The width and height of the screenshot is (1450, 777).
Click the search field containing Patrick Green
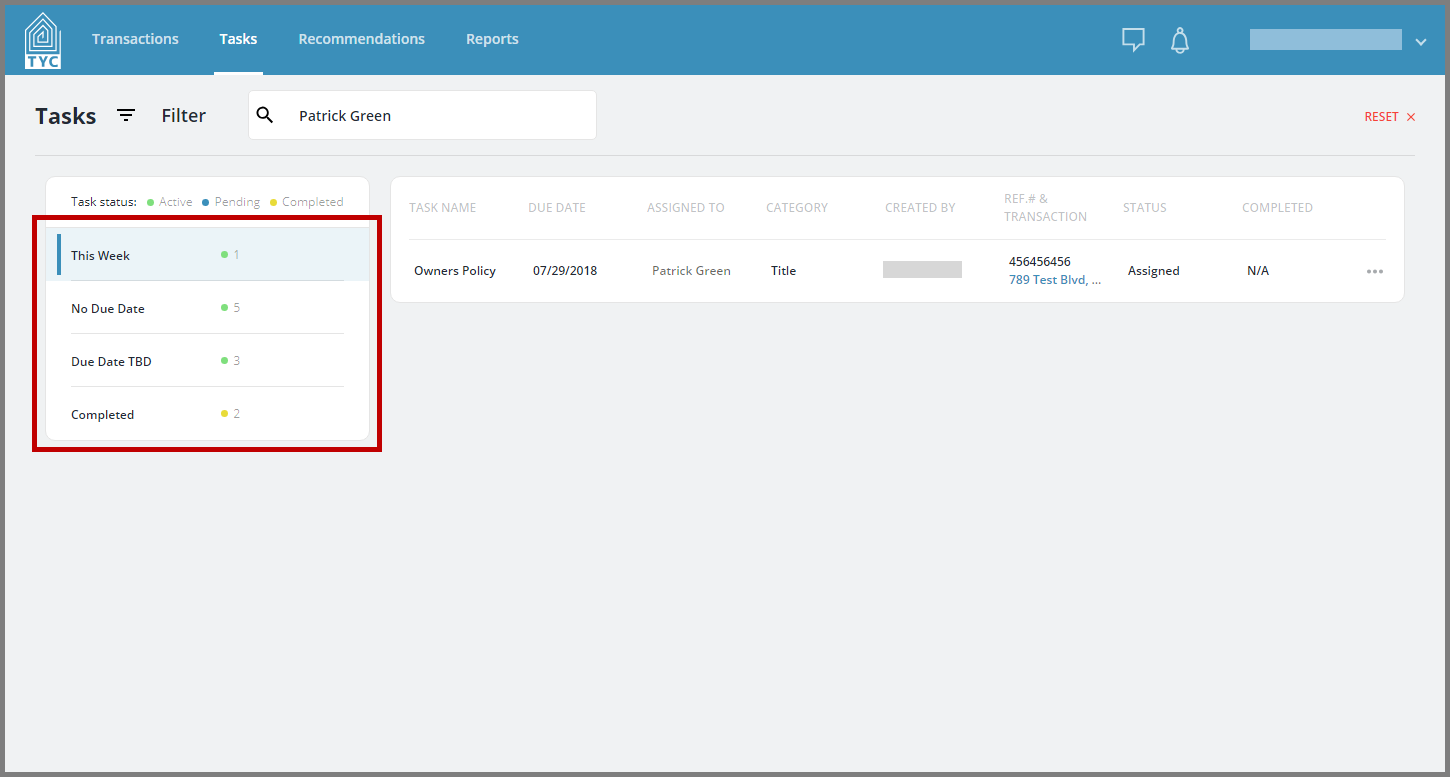coord(422,115)
